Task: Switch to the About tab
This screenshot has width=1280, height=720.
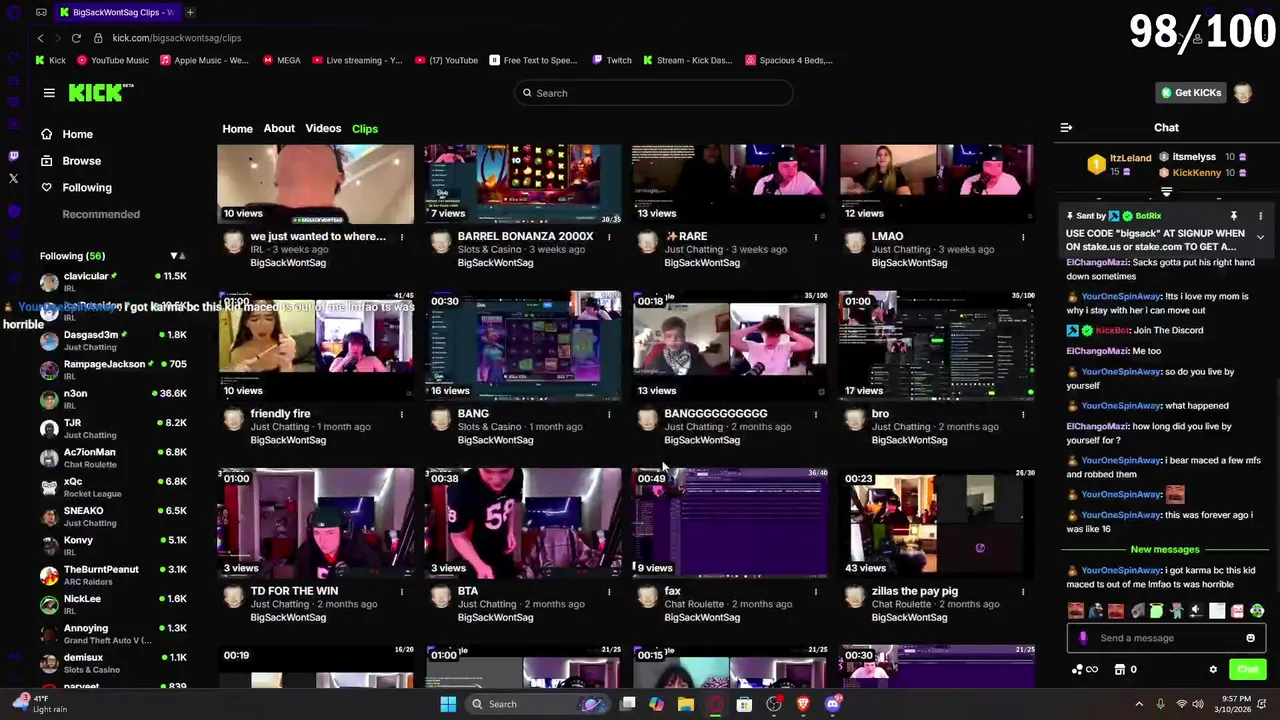Action: coord(279,129)
